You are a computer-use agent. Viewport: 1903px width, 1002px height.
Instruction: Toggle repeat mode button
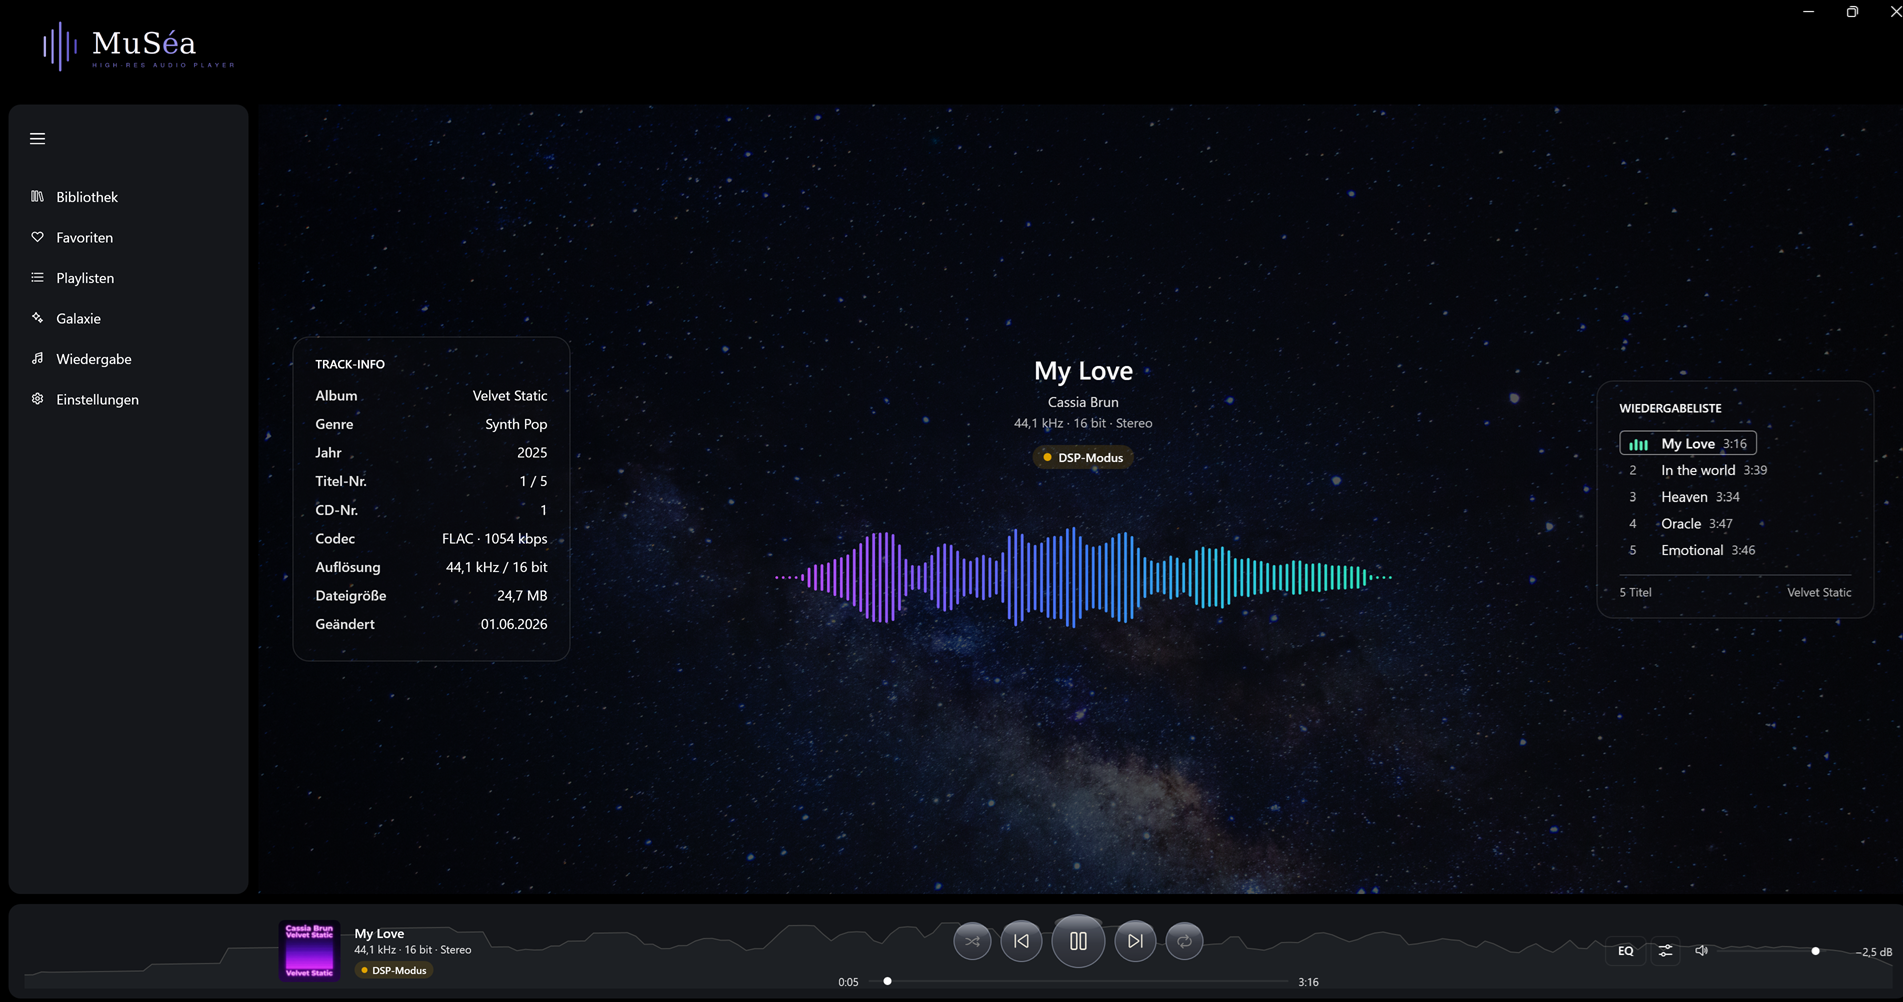click(x=1184, y=941)
